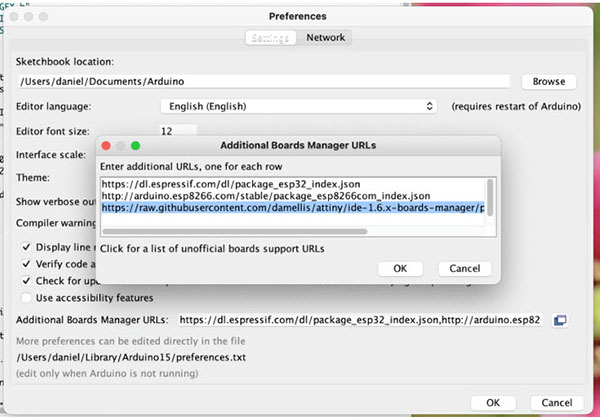
Task: Click the Sketchbook location path field
Action: (x=264, y=81)
